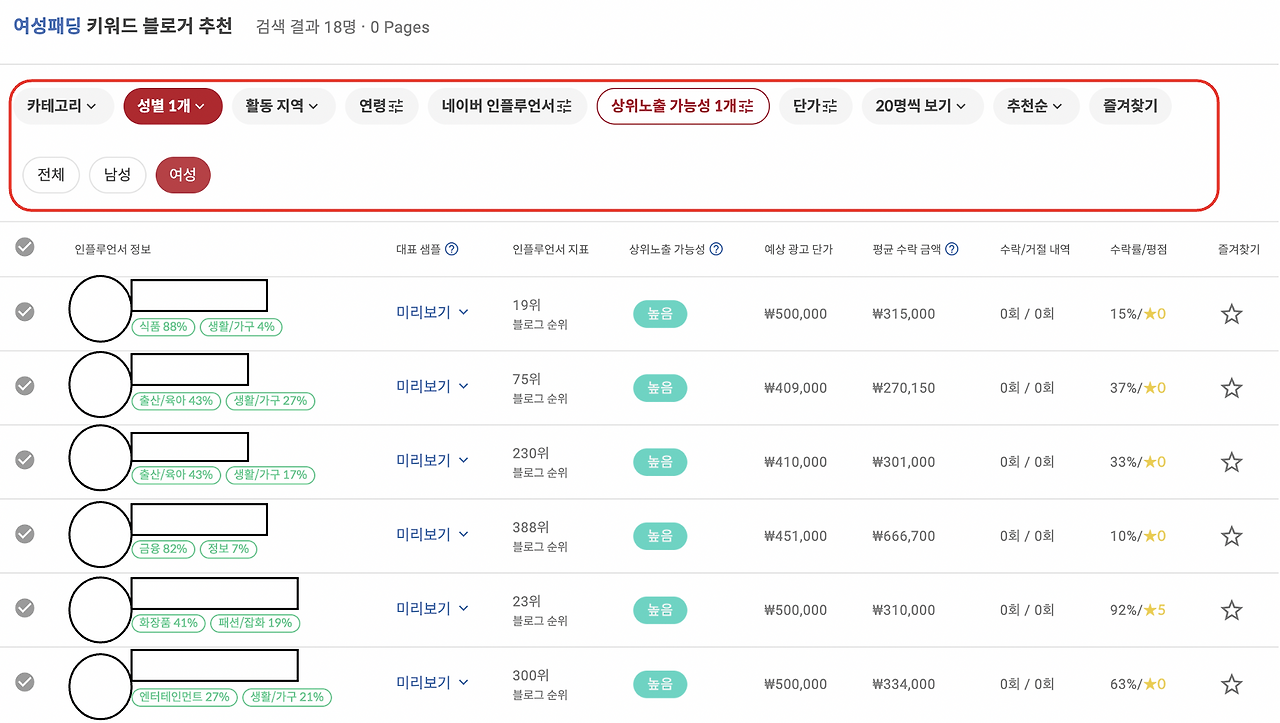This screenshot has width=1280, height=723.
Task: Open the 추천순 sorting dropdown
Action: coord(1036,106)
